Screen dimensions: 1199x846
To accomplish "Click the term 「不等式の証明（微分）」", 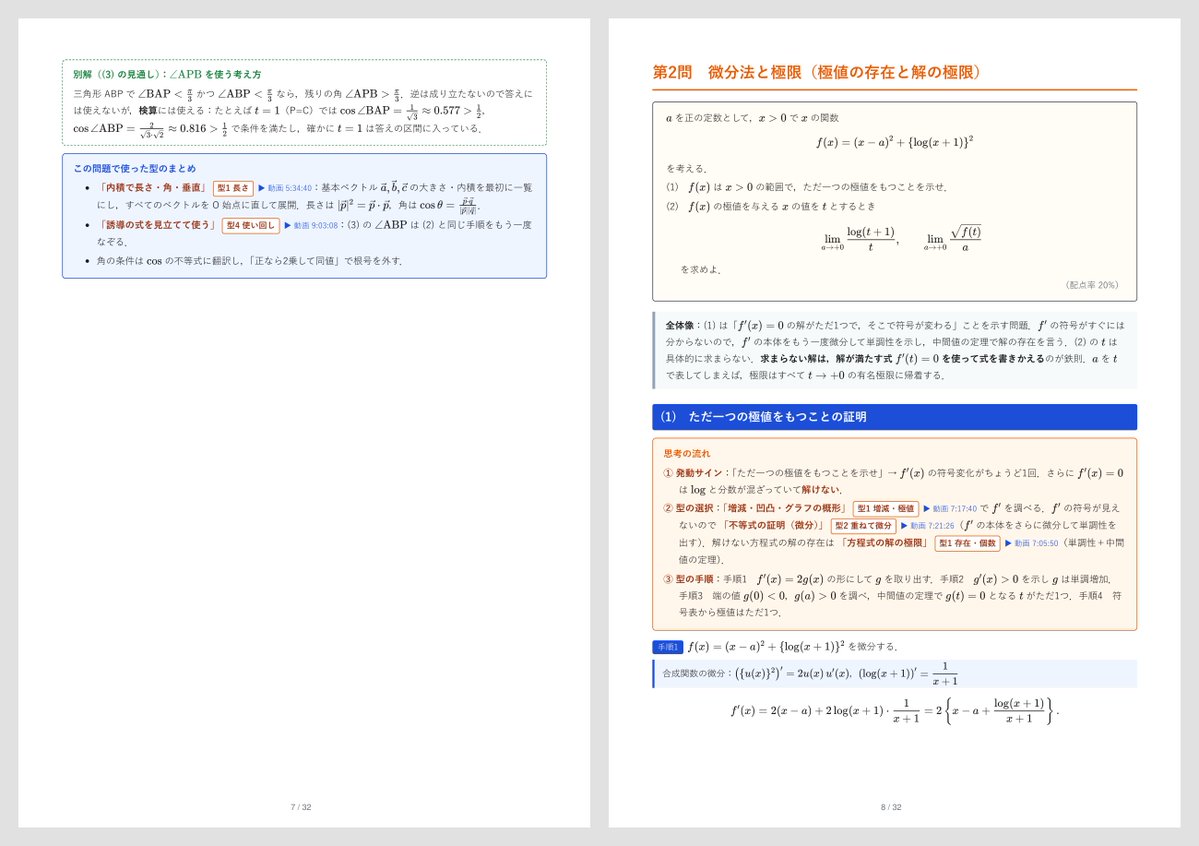I will pyautogui.click(x=774, y=526).
